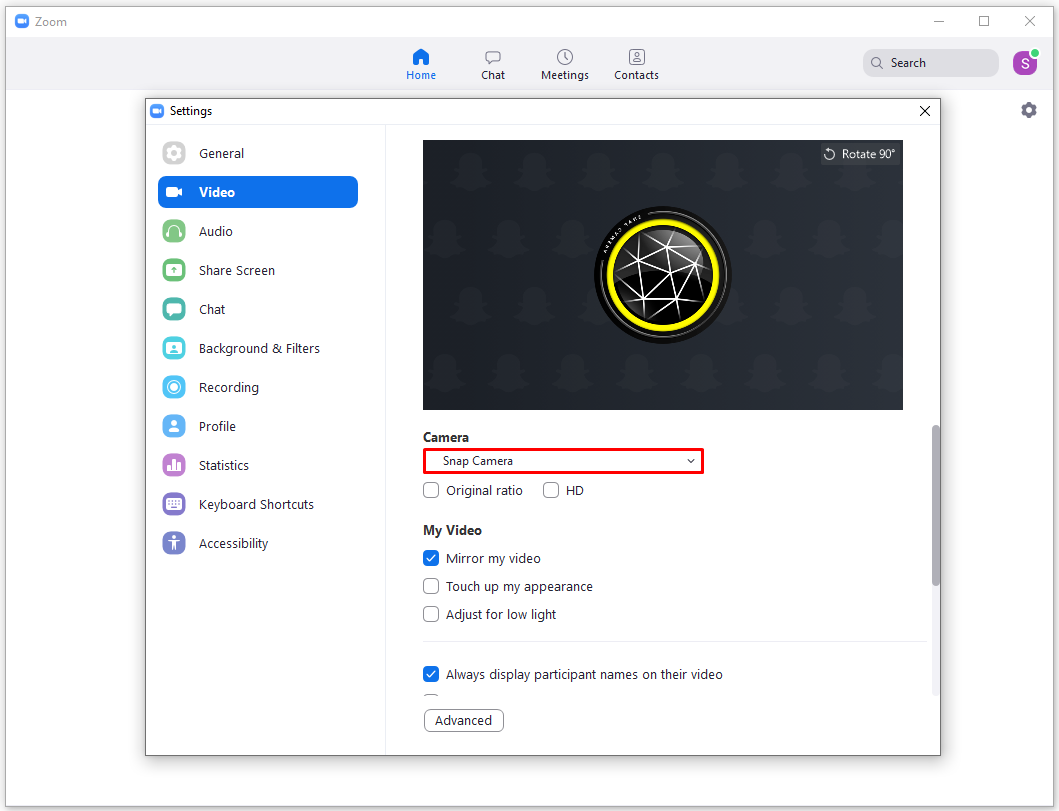This screenshot has width=1059, height=811.
Task: Open the Profile person icon
Action: tap(174, 427)
